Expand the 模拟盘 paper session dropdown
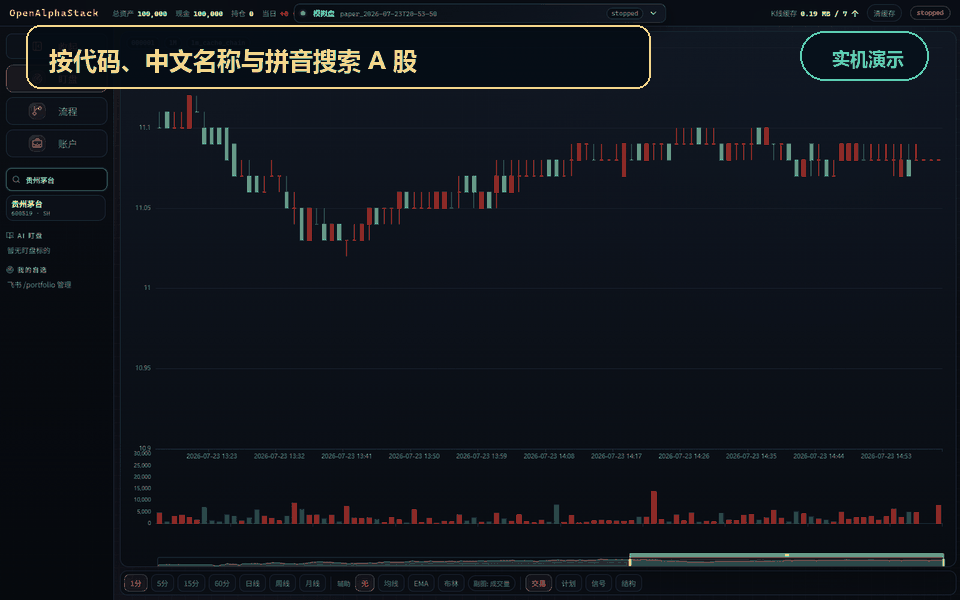Viewport: 960px width, 600px height. coord(479,13)
